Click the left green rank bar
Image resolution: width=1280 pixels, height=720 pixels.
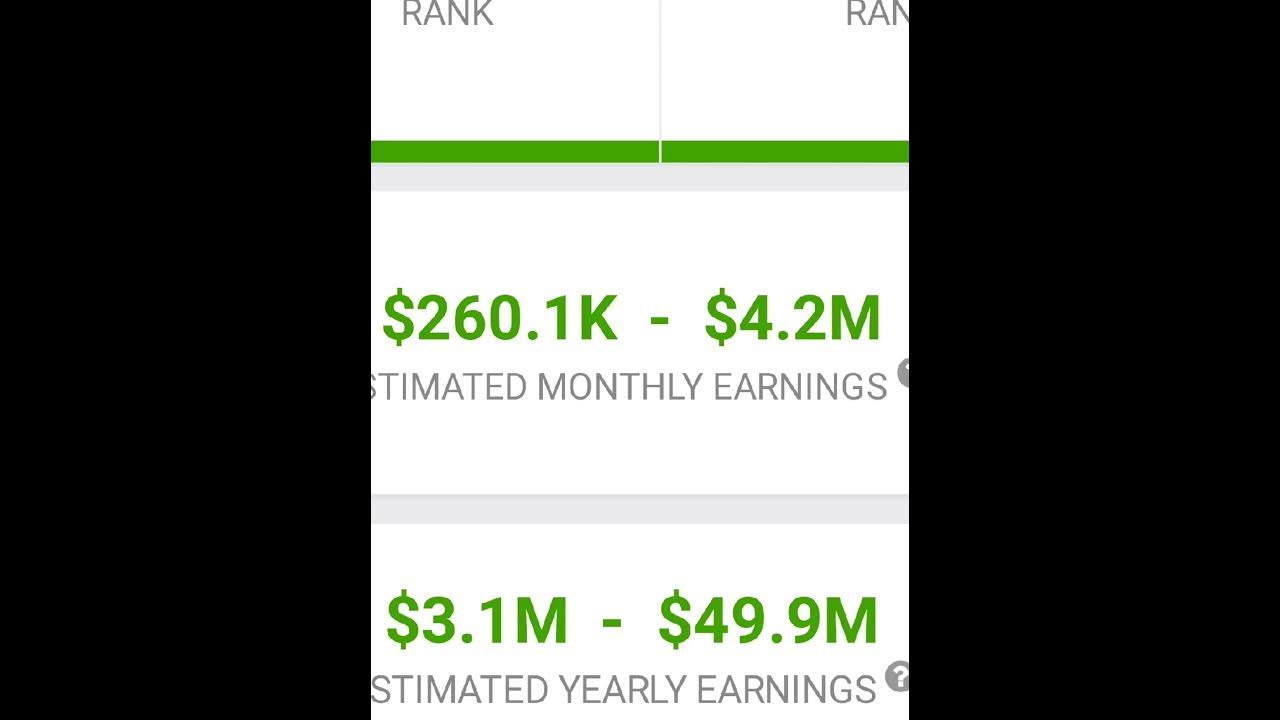click(514, 152)
